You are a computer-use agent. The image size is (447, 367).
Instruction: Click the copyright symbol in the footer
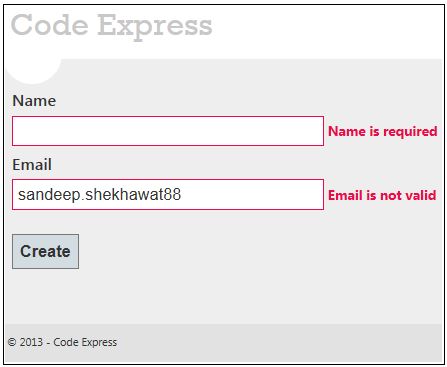click(x=12, y=342)
